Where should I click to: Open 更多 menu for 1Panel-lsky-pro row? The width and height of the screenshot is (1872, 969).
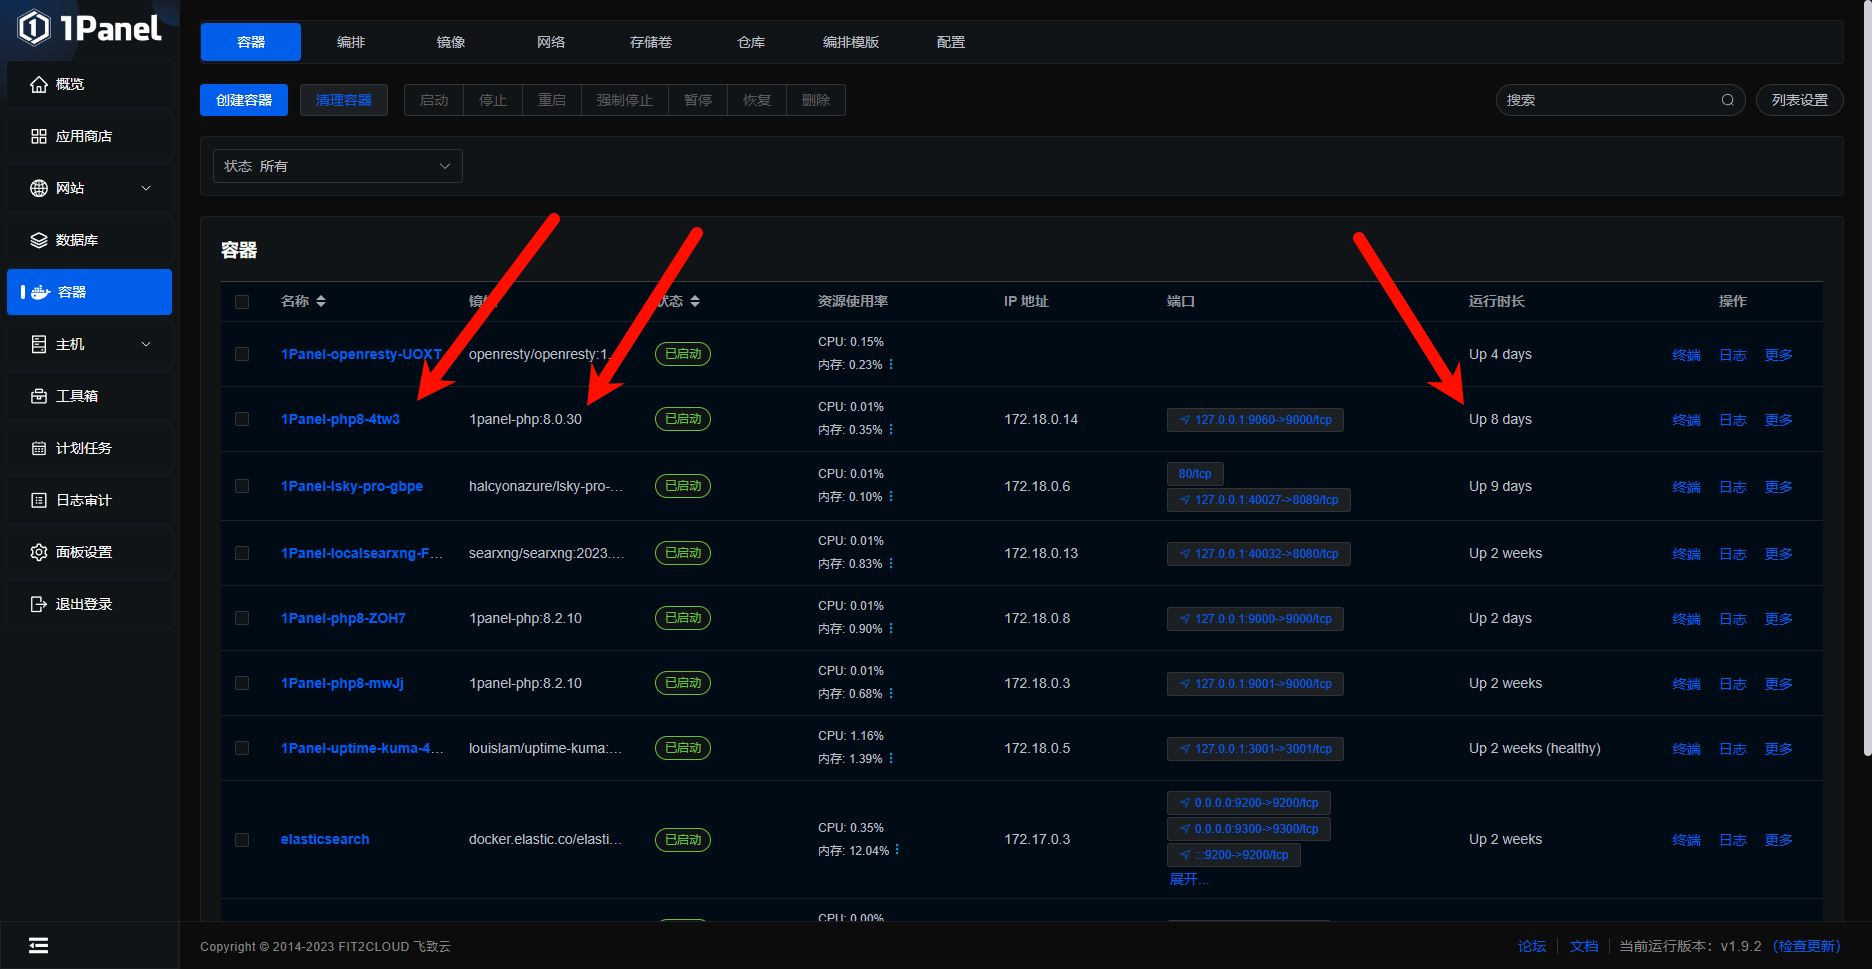pyautogui.click(x=1778, y=487)
